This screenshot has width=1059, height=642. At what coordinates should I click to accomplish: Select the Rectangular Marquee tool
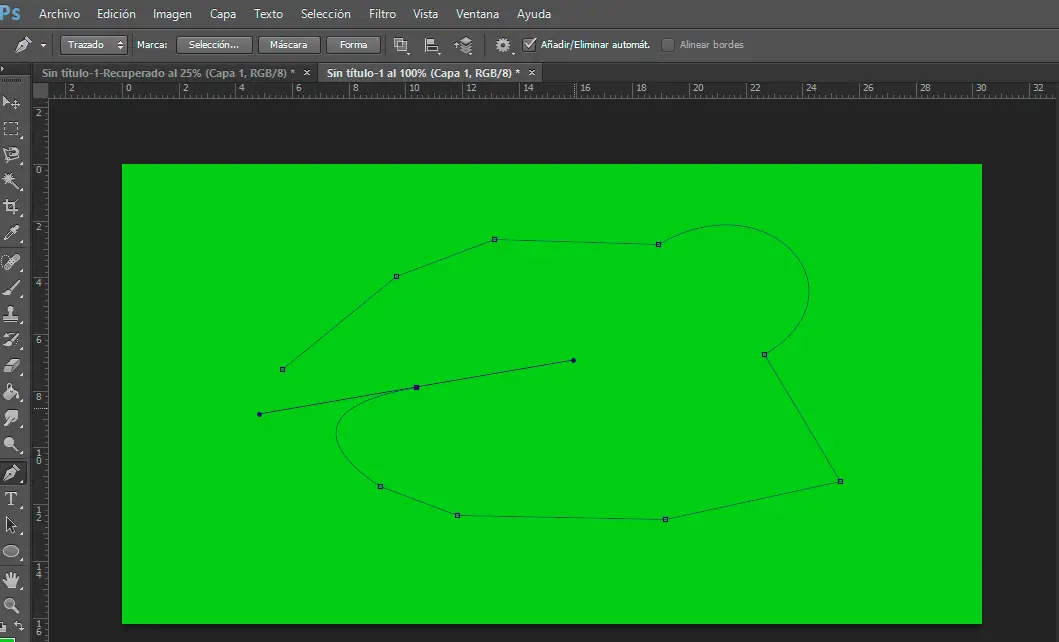12,129
